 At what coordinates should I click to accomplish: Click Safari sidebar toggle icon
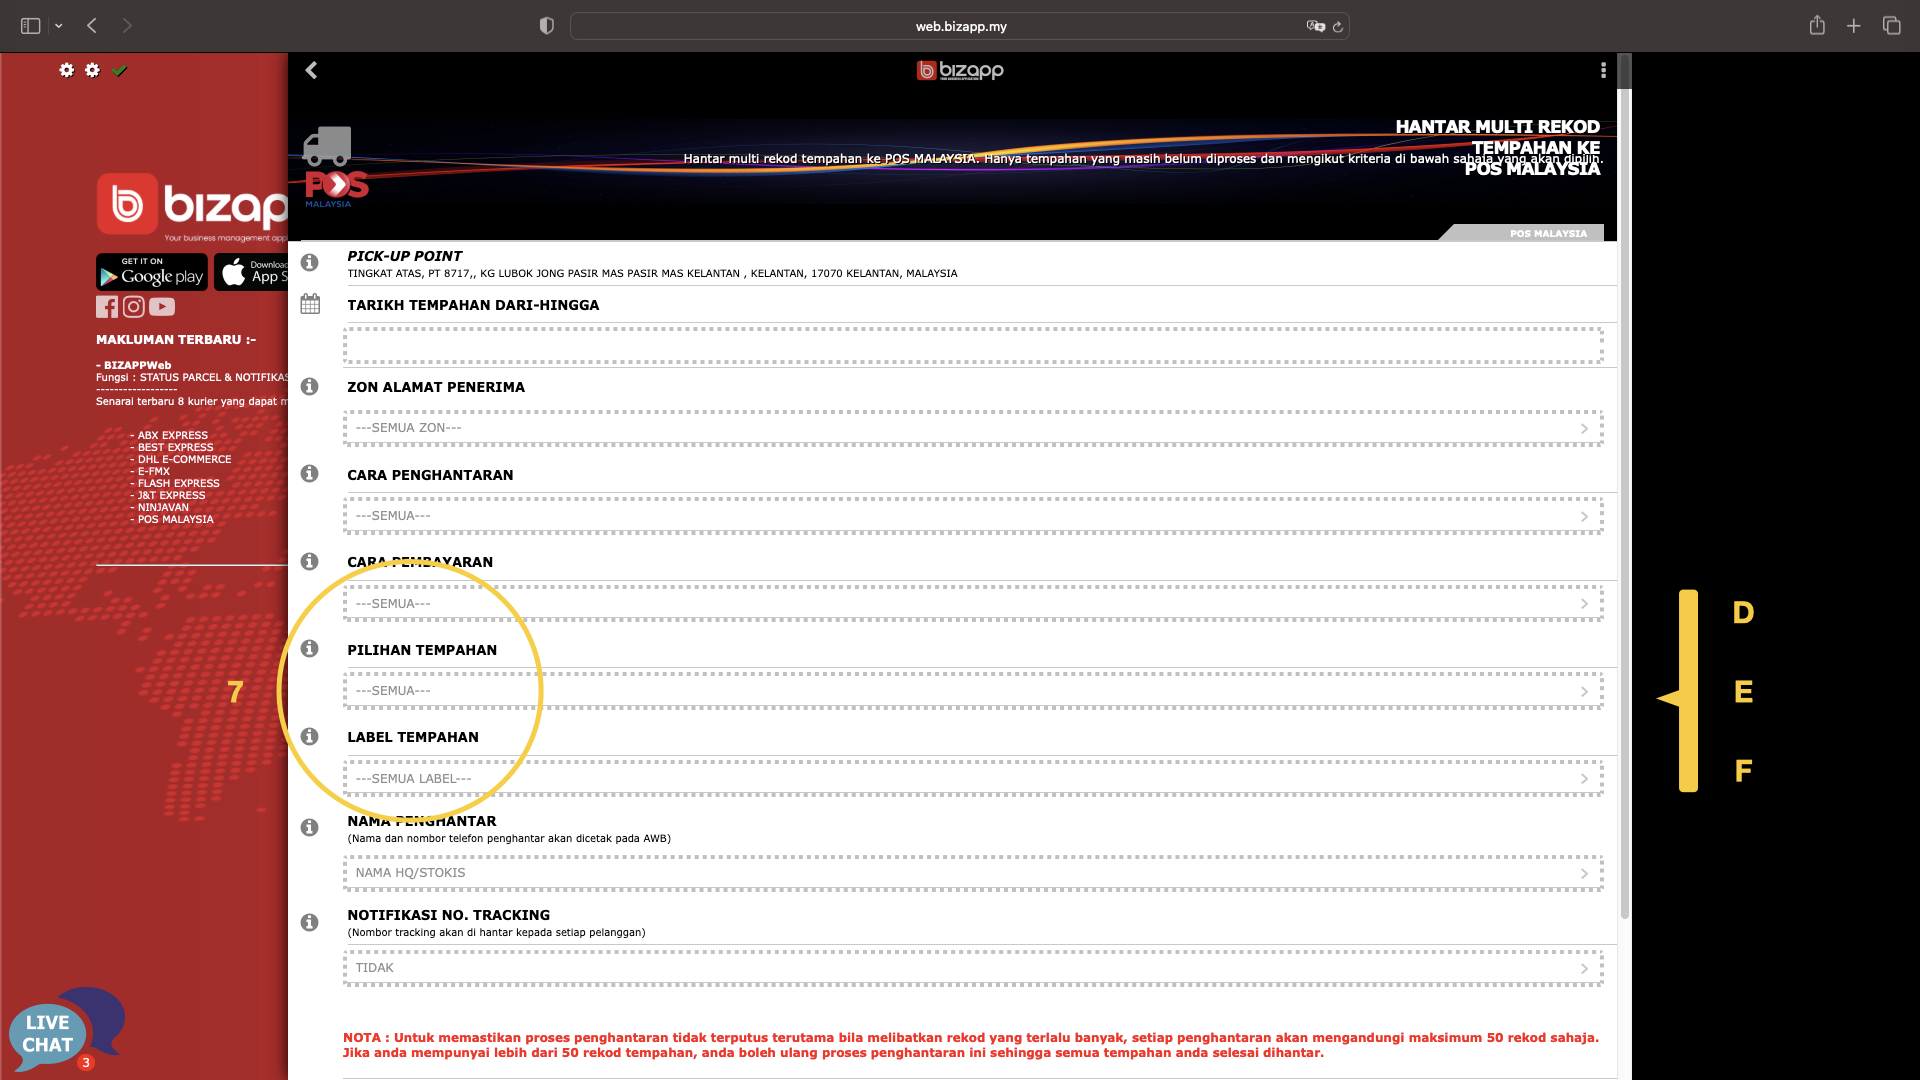pyautogui.click(x=31, y=26)
